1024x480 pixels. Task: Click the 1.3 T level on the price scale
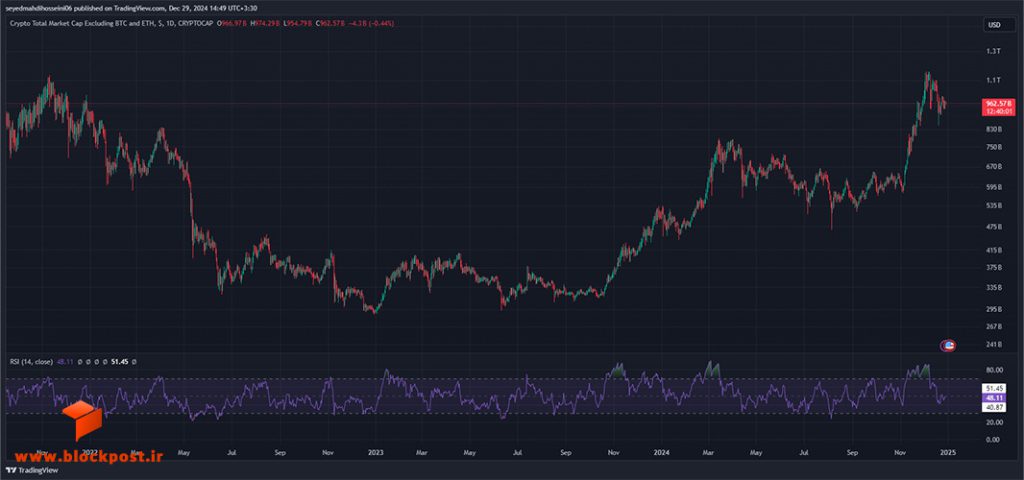tap(993, 51)
